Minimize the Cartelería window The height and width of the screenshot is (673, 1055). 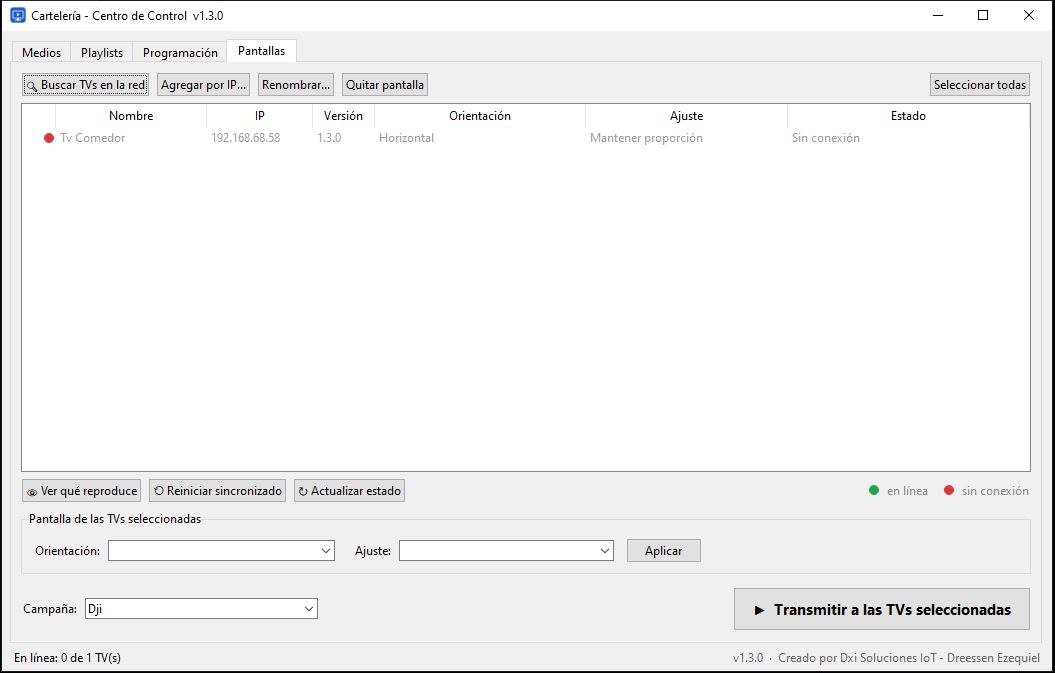[938, 15]
